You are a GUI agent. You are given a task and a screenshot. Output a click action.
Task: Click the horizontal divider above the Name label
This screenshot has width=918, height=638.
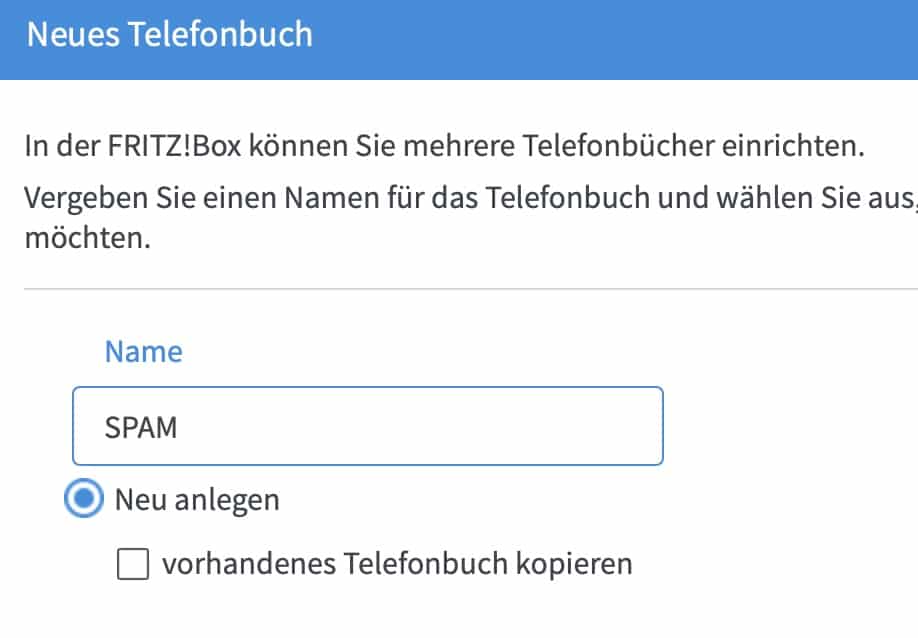[470, 290]
